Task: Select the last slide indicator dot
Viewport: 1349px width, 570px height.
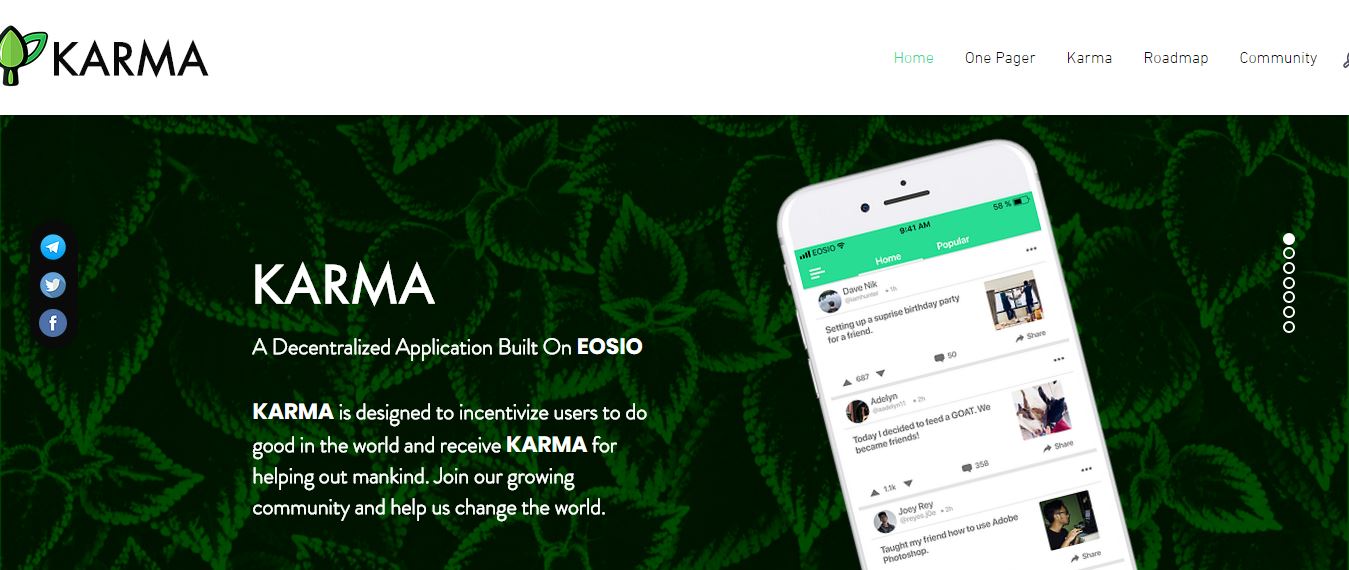Action: [x=1289, y=327]
